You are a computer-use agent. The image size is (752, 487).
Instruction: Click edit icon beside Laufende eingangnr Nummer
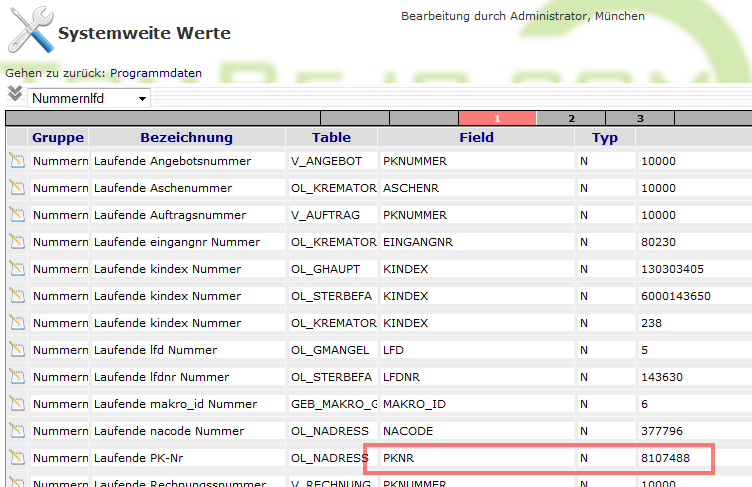(x=17, y=242)
